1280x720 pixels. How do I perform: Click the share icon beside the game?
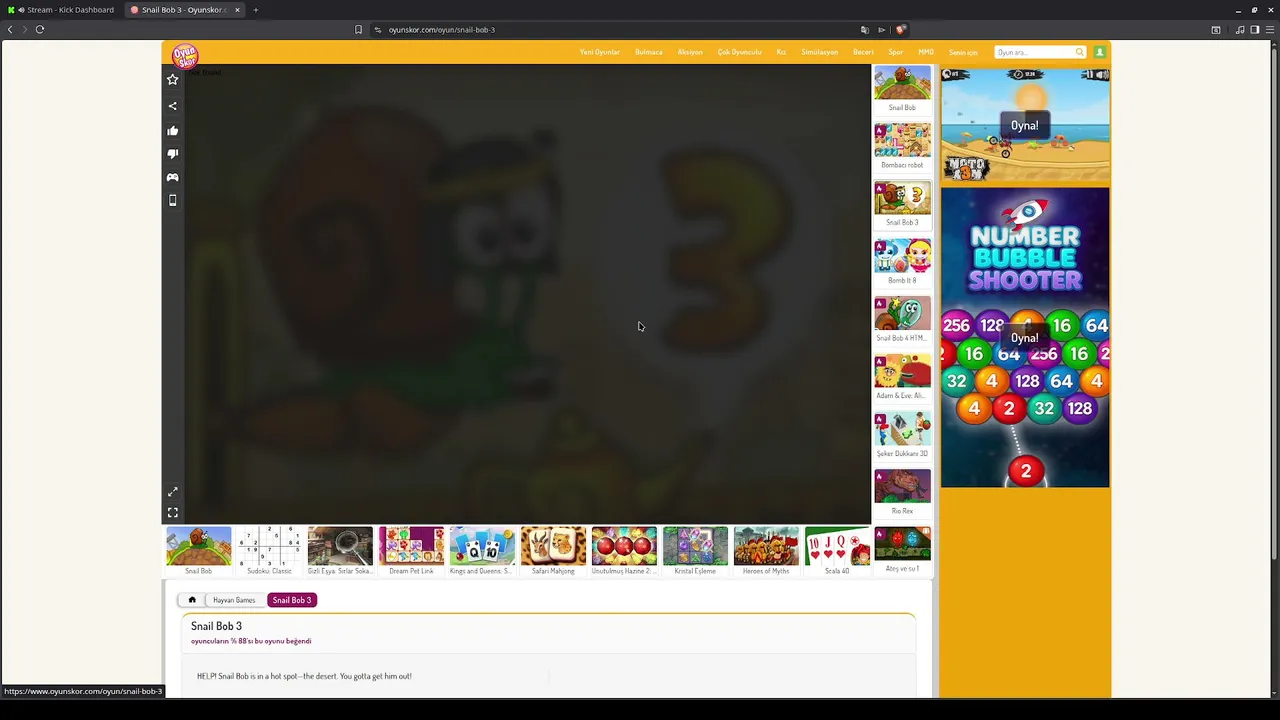[172, 106]
